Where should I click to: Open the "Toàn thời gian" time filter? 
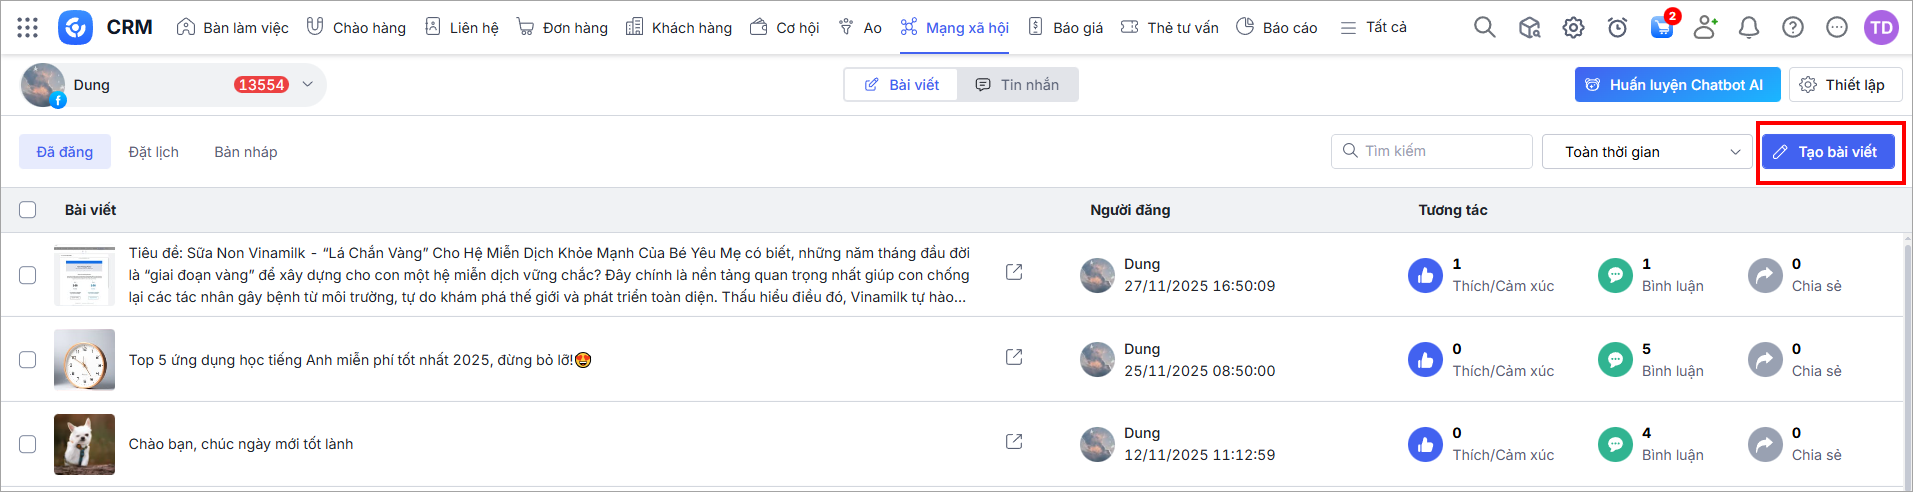[1646, 152]
